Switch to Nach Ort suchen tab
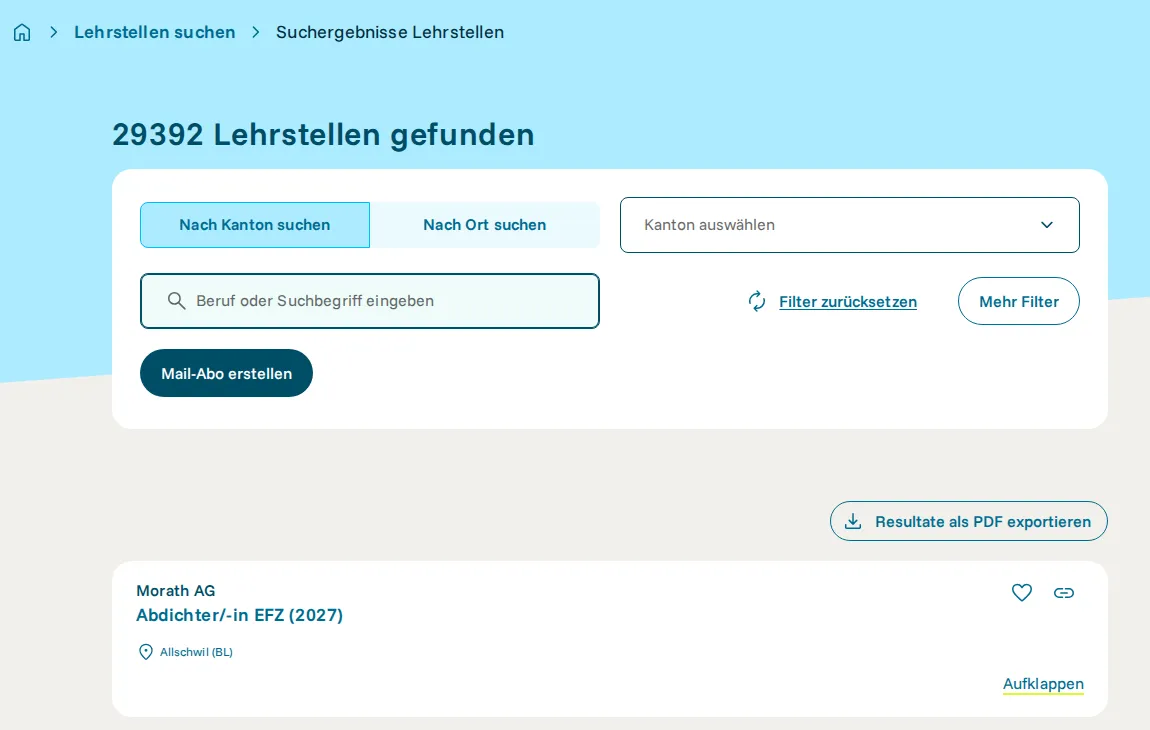This screenshot has width=1150, height=730. 485,225
